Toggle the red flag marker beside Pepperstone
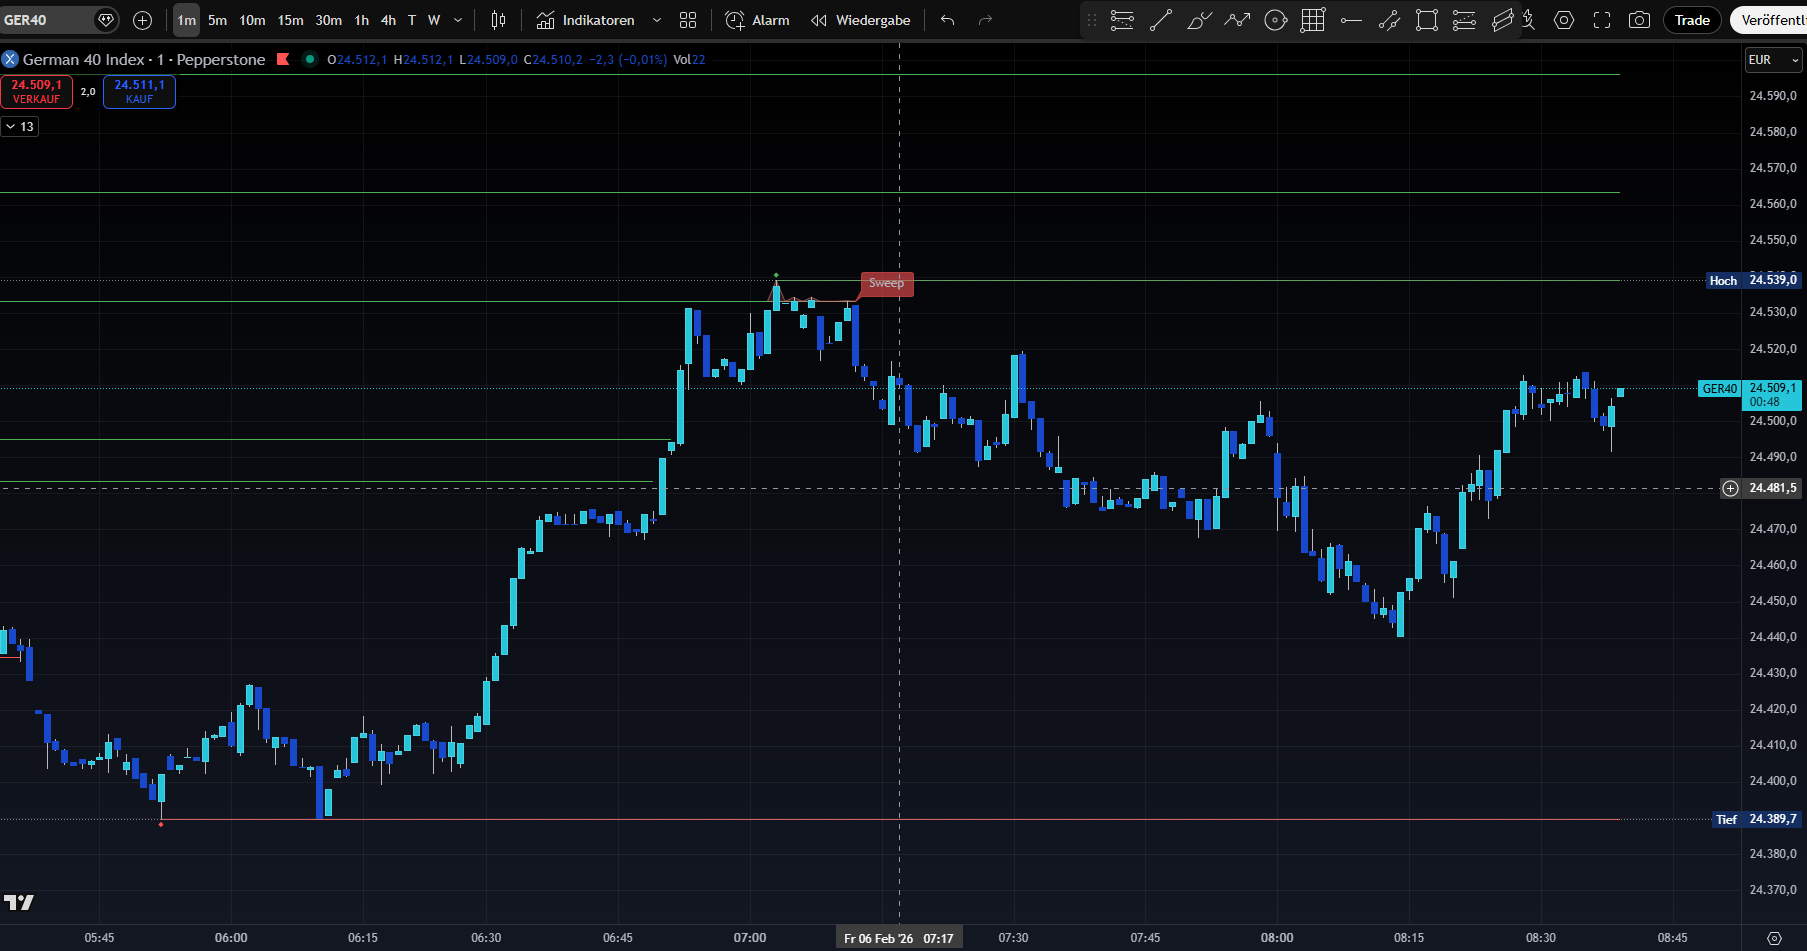 point(284,59)
